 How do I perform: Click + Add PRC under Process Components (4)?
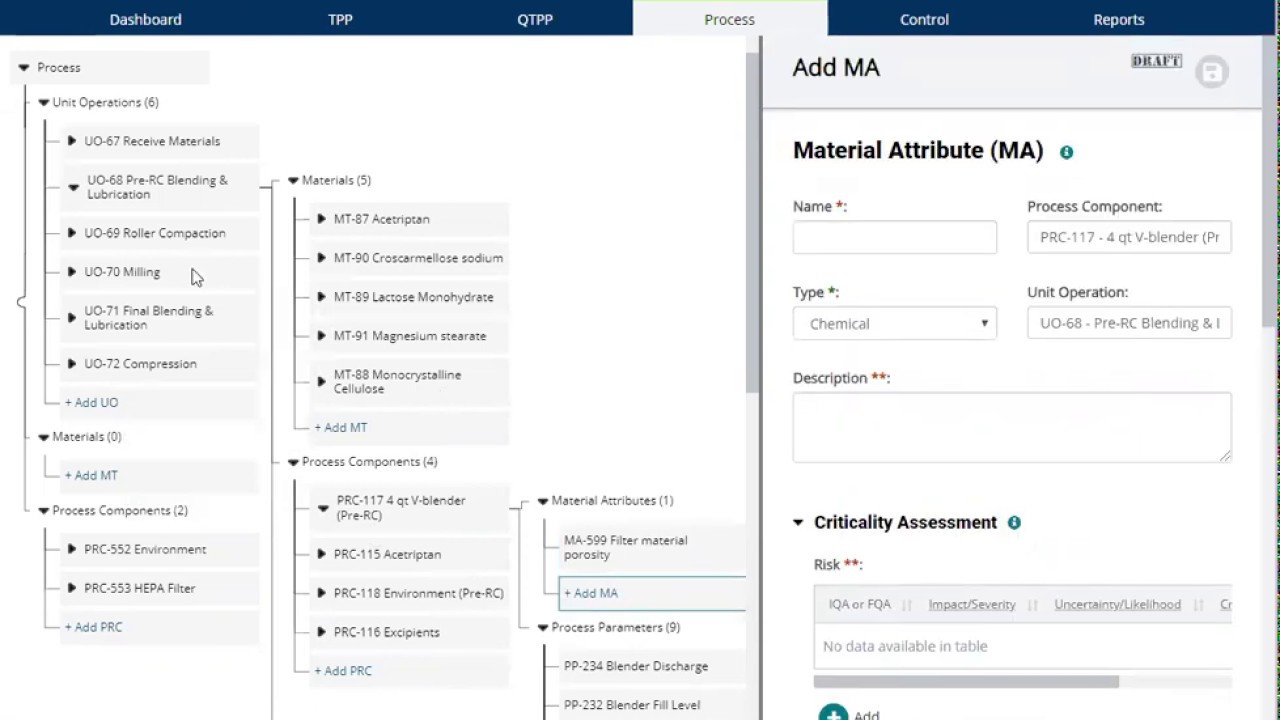(343, 671)
